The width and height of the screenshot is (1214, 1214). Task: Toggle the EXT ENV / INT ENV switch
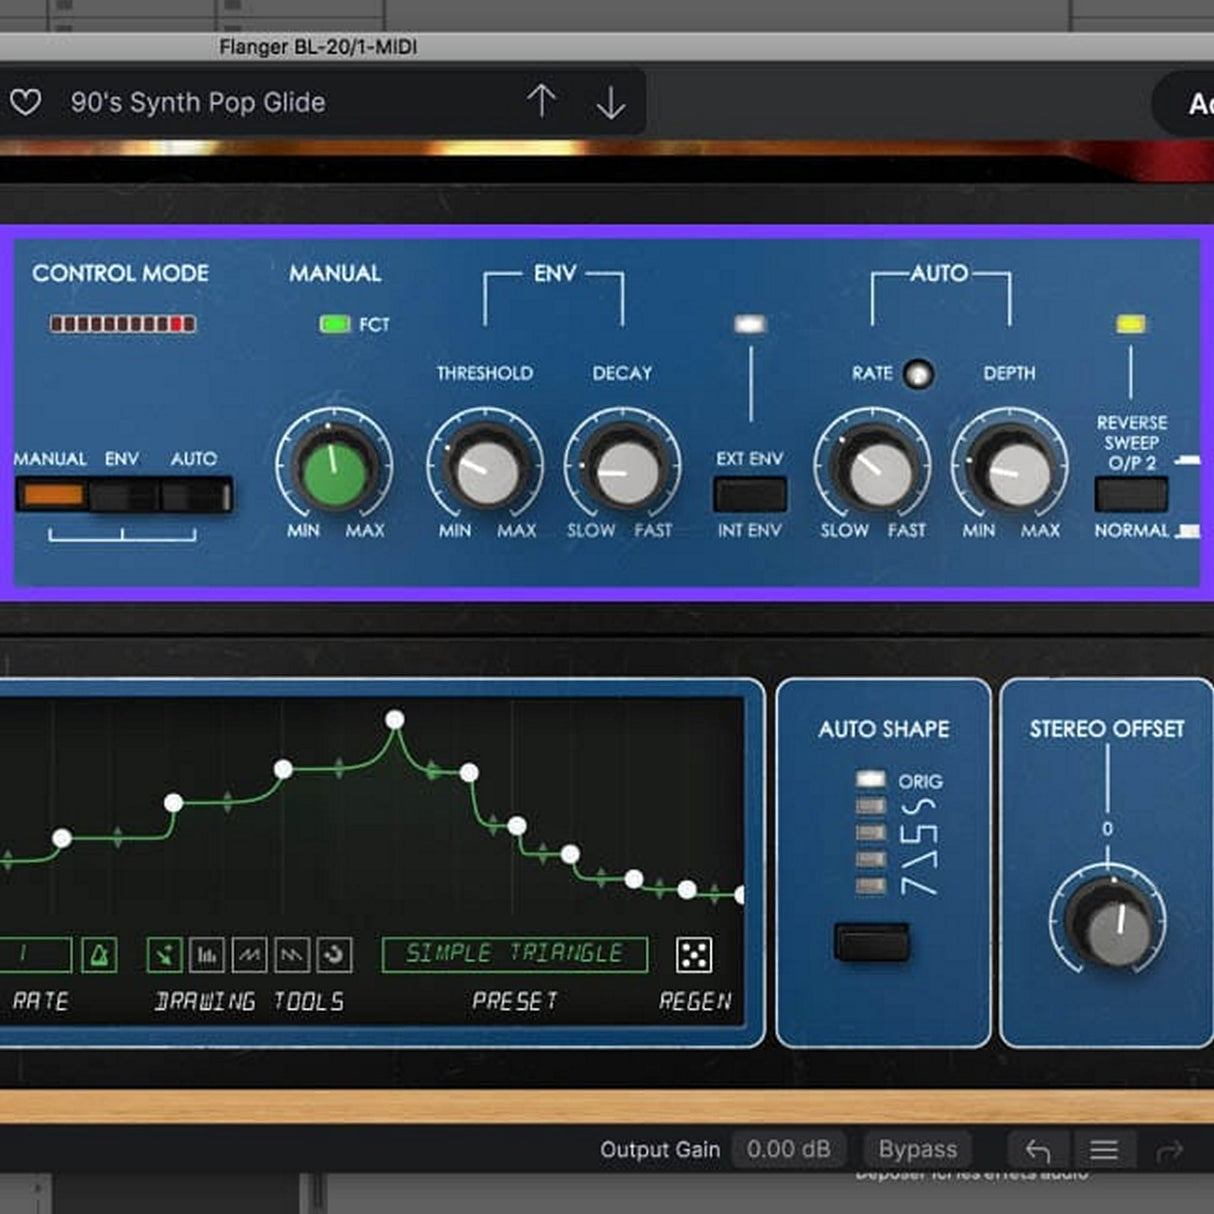click(748, 494)
